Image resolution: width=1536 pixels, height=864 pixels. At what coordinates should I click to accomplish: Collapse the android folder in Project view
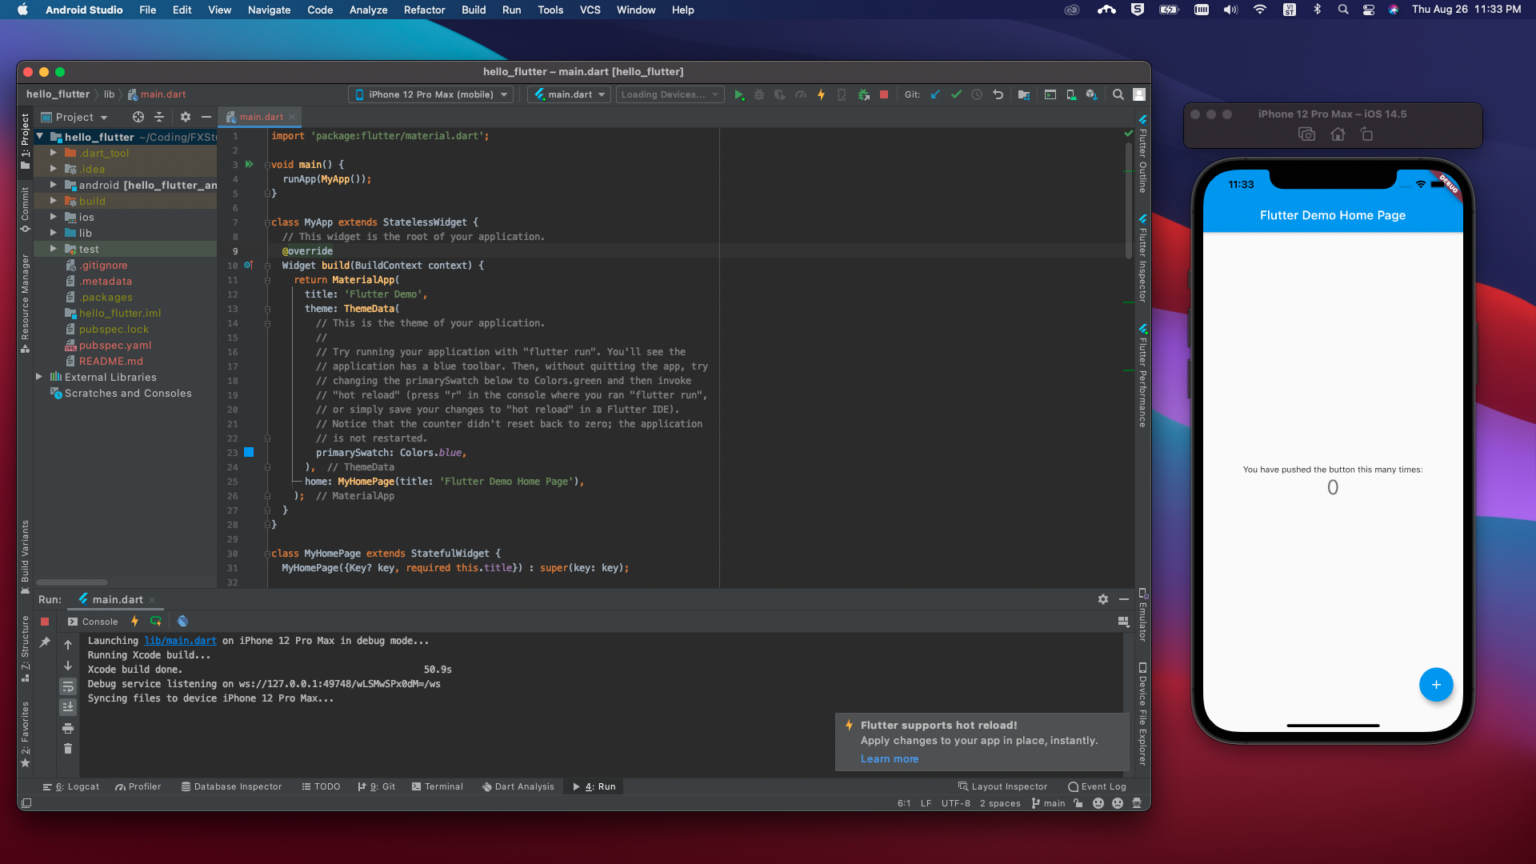(x=54, y=184)
